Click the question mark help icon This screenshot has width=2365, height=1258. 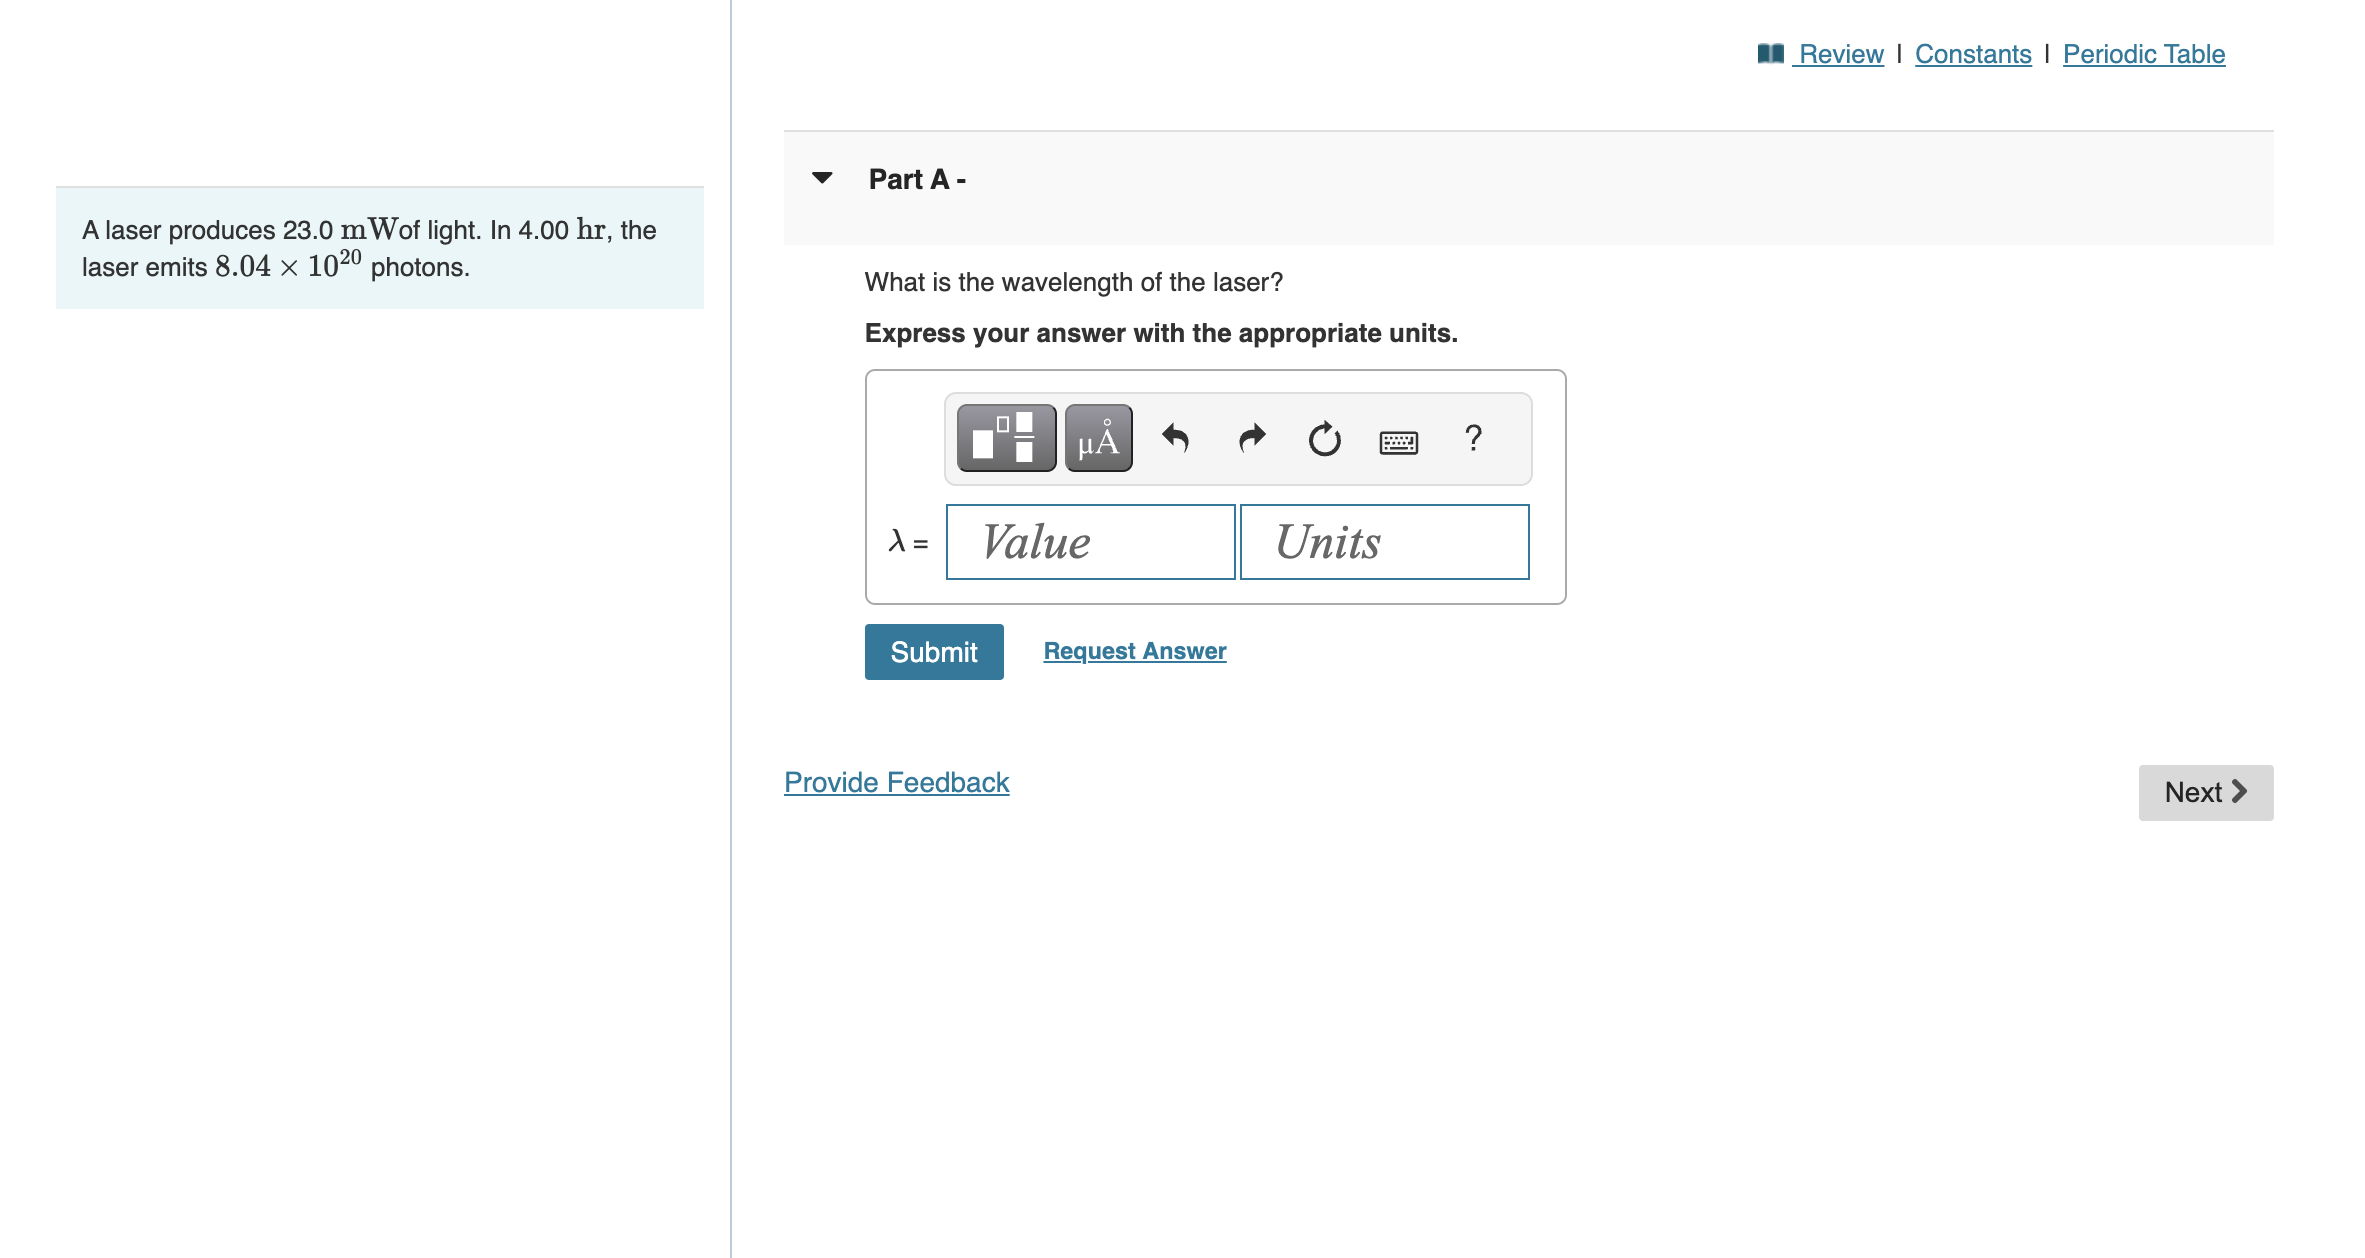point(1472,438)
